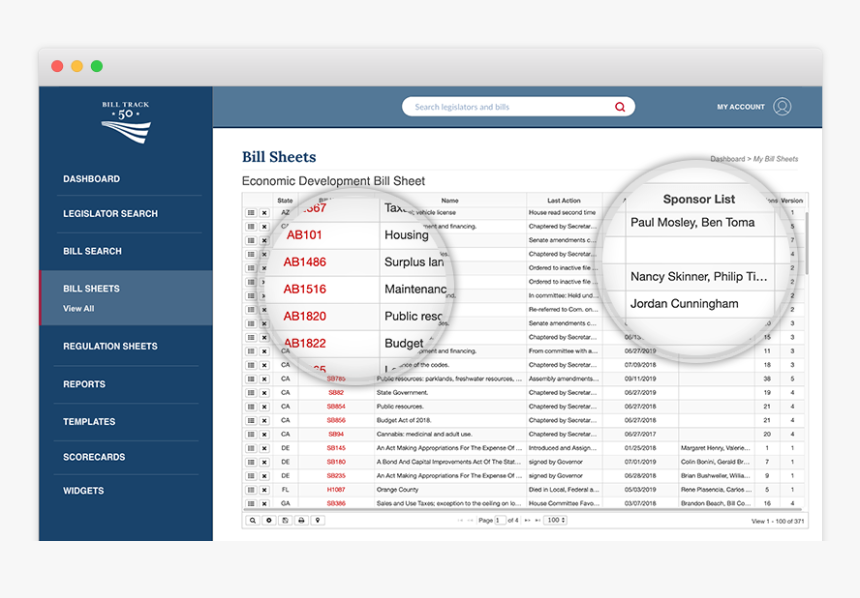Go to the first page using pager icon
The height and width of the screenshot is (598, 860).
tap(460, 520)
